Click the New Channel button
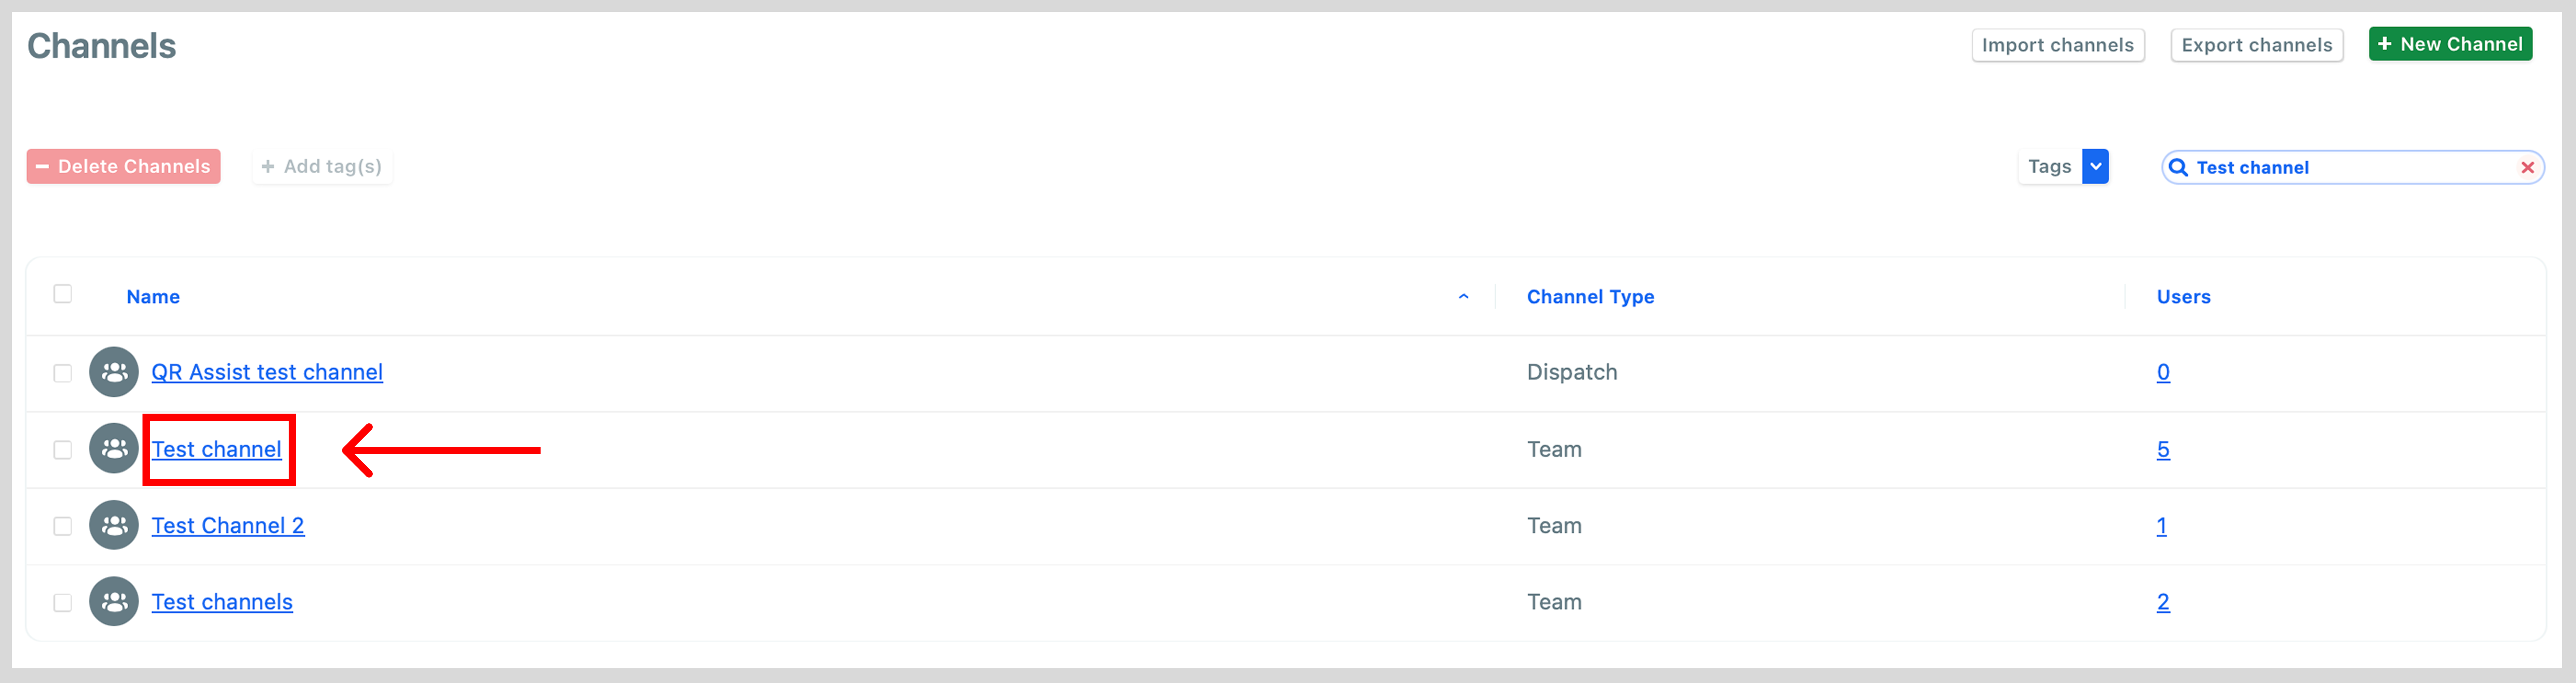Viewport: 2576px width, 683px height. [2450, 44]
